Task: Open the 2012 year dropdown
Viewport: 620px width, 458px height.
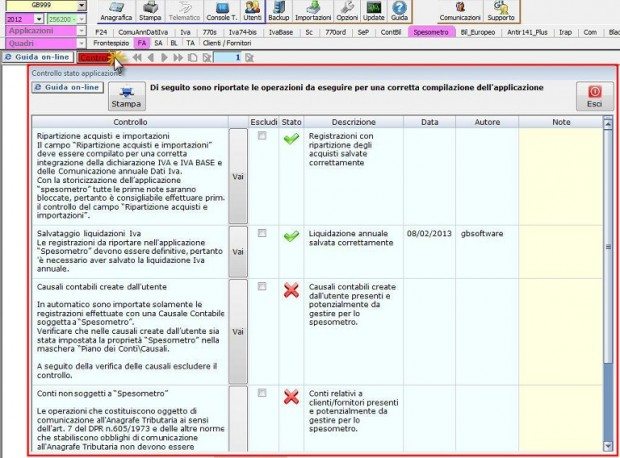Action: [x=39, y=19]
